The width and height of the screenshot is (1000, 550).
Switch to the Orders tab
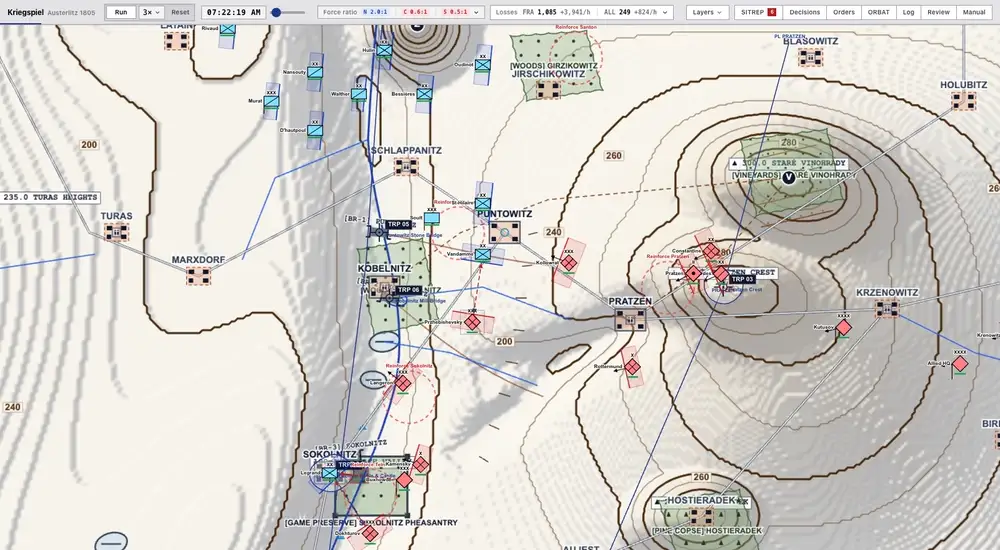coord(843,12)
